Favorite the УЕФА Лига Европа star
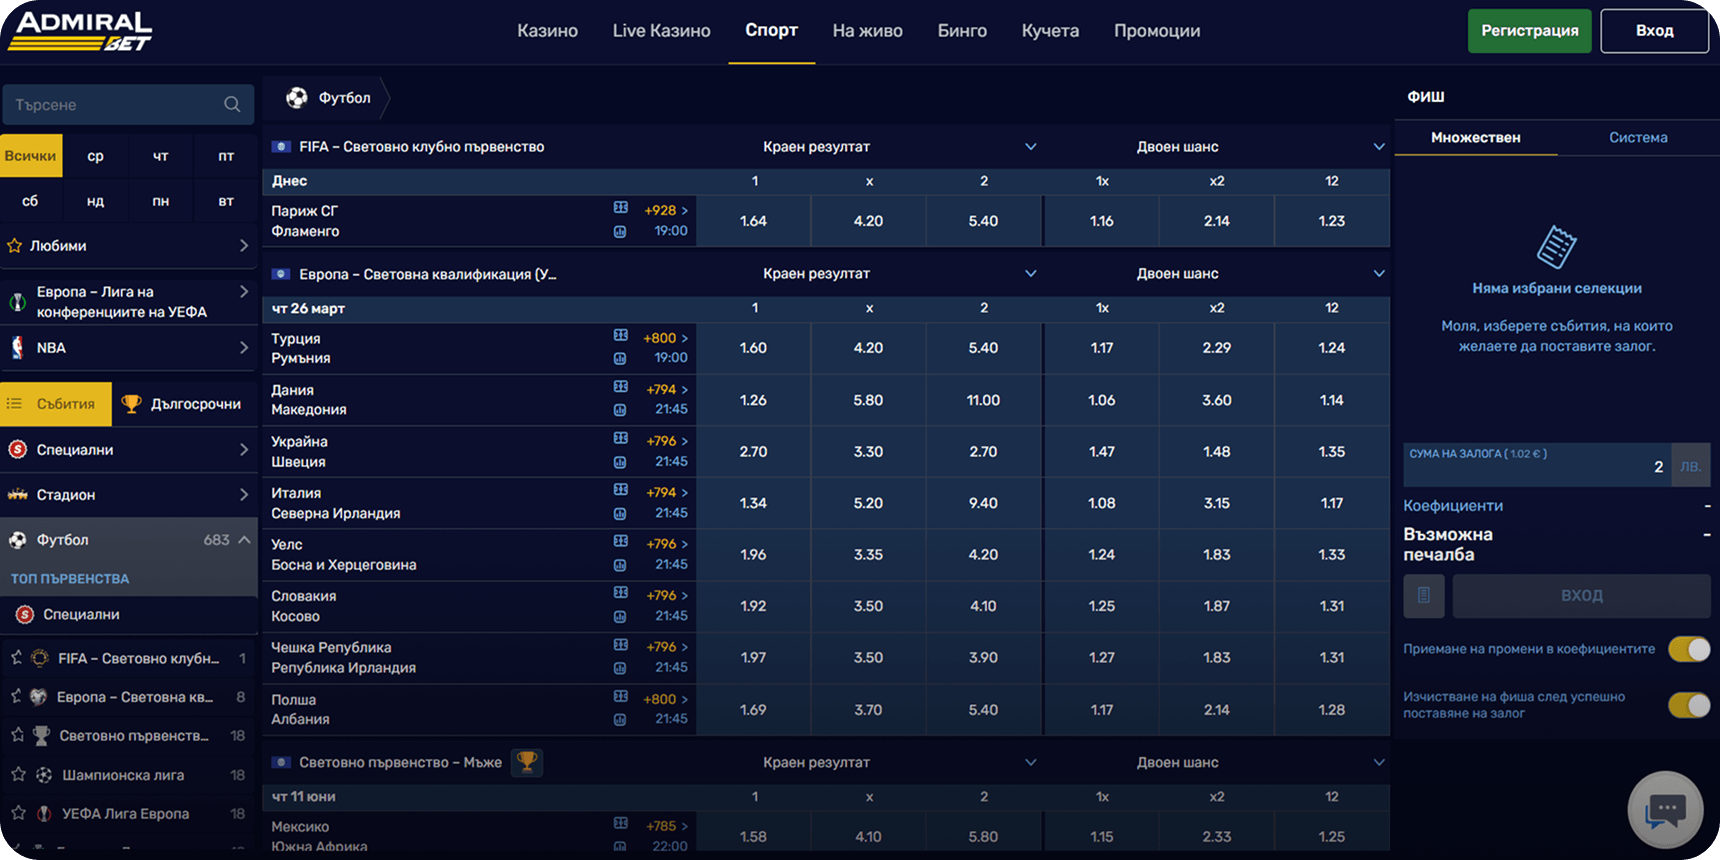The image size is (1720, 860). point(17,814)
